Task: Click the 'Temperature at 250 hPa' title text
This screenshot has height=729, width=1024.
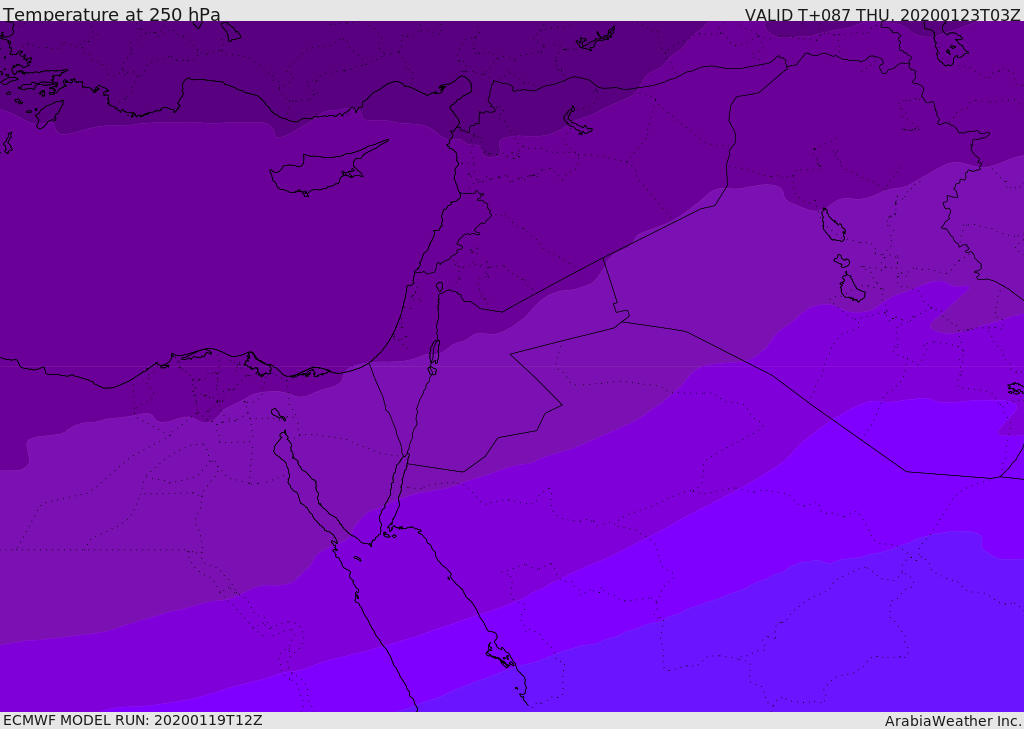Action: point(112,14)
